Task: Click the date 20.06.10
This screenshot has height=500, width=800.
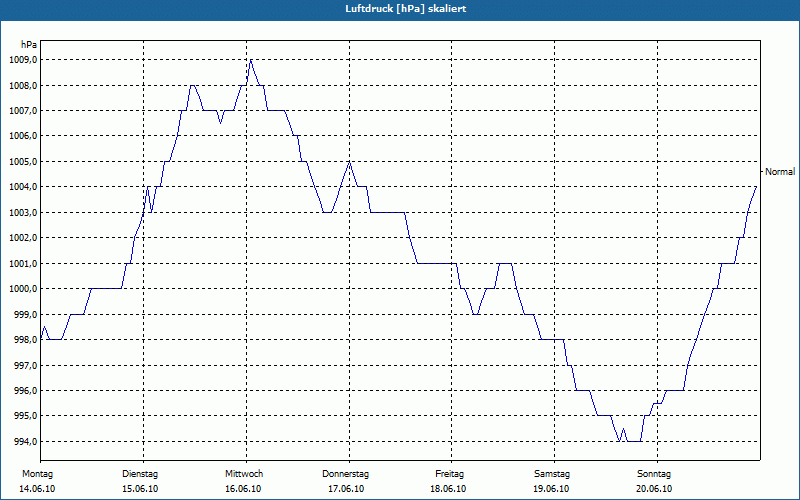Action: point(654,489)
